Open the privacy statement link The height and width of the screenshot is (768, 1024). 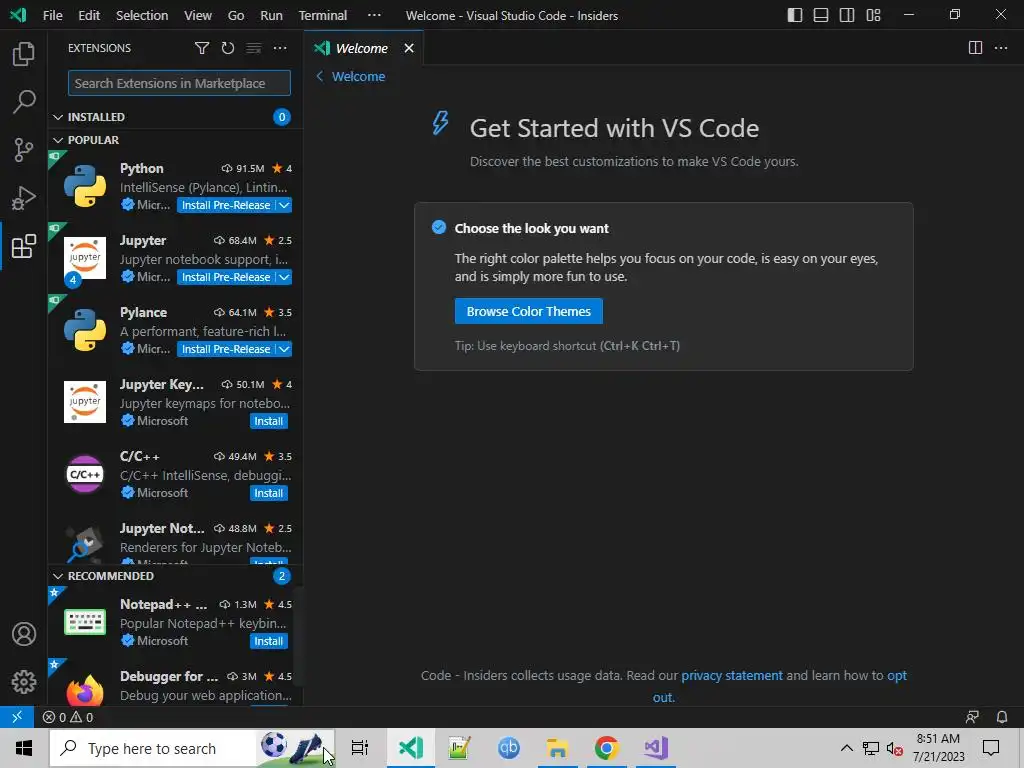pyautogui.click(x=731, y=675)
